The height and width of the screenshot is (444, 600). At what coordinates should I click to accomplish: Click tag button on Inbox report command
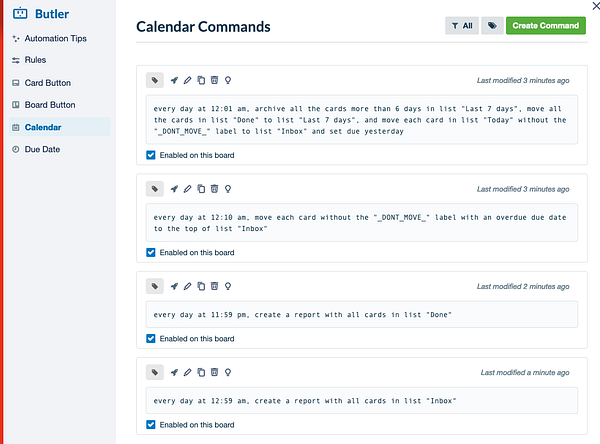click(x=155, y=372)
